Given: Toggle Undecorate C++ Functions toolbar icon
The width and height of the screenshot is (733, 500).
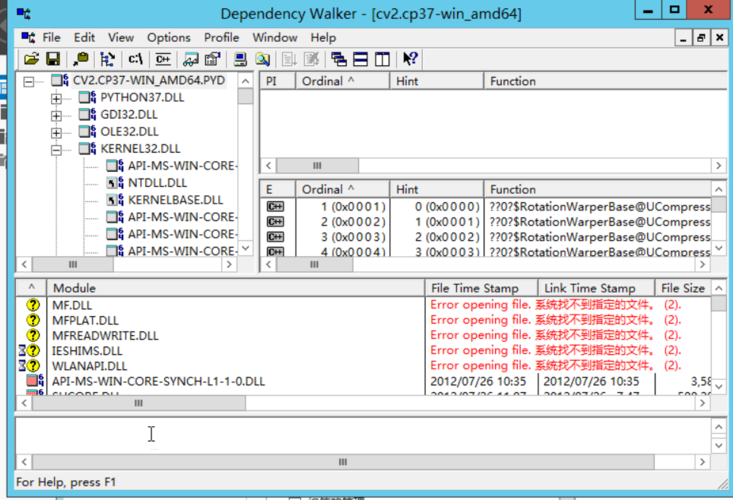Looking at the screenshot, I should (x=163, y=59).
